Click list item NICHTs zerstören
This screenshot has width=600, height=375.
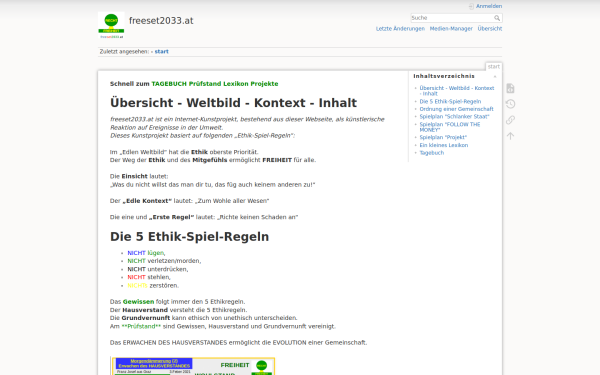tap(153, 286)
